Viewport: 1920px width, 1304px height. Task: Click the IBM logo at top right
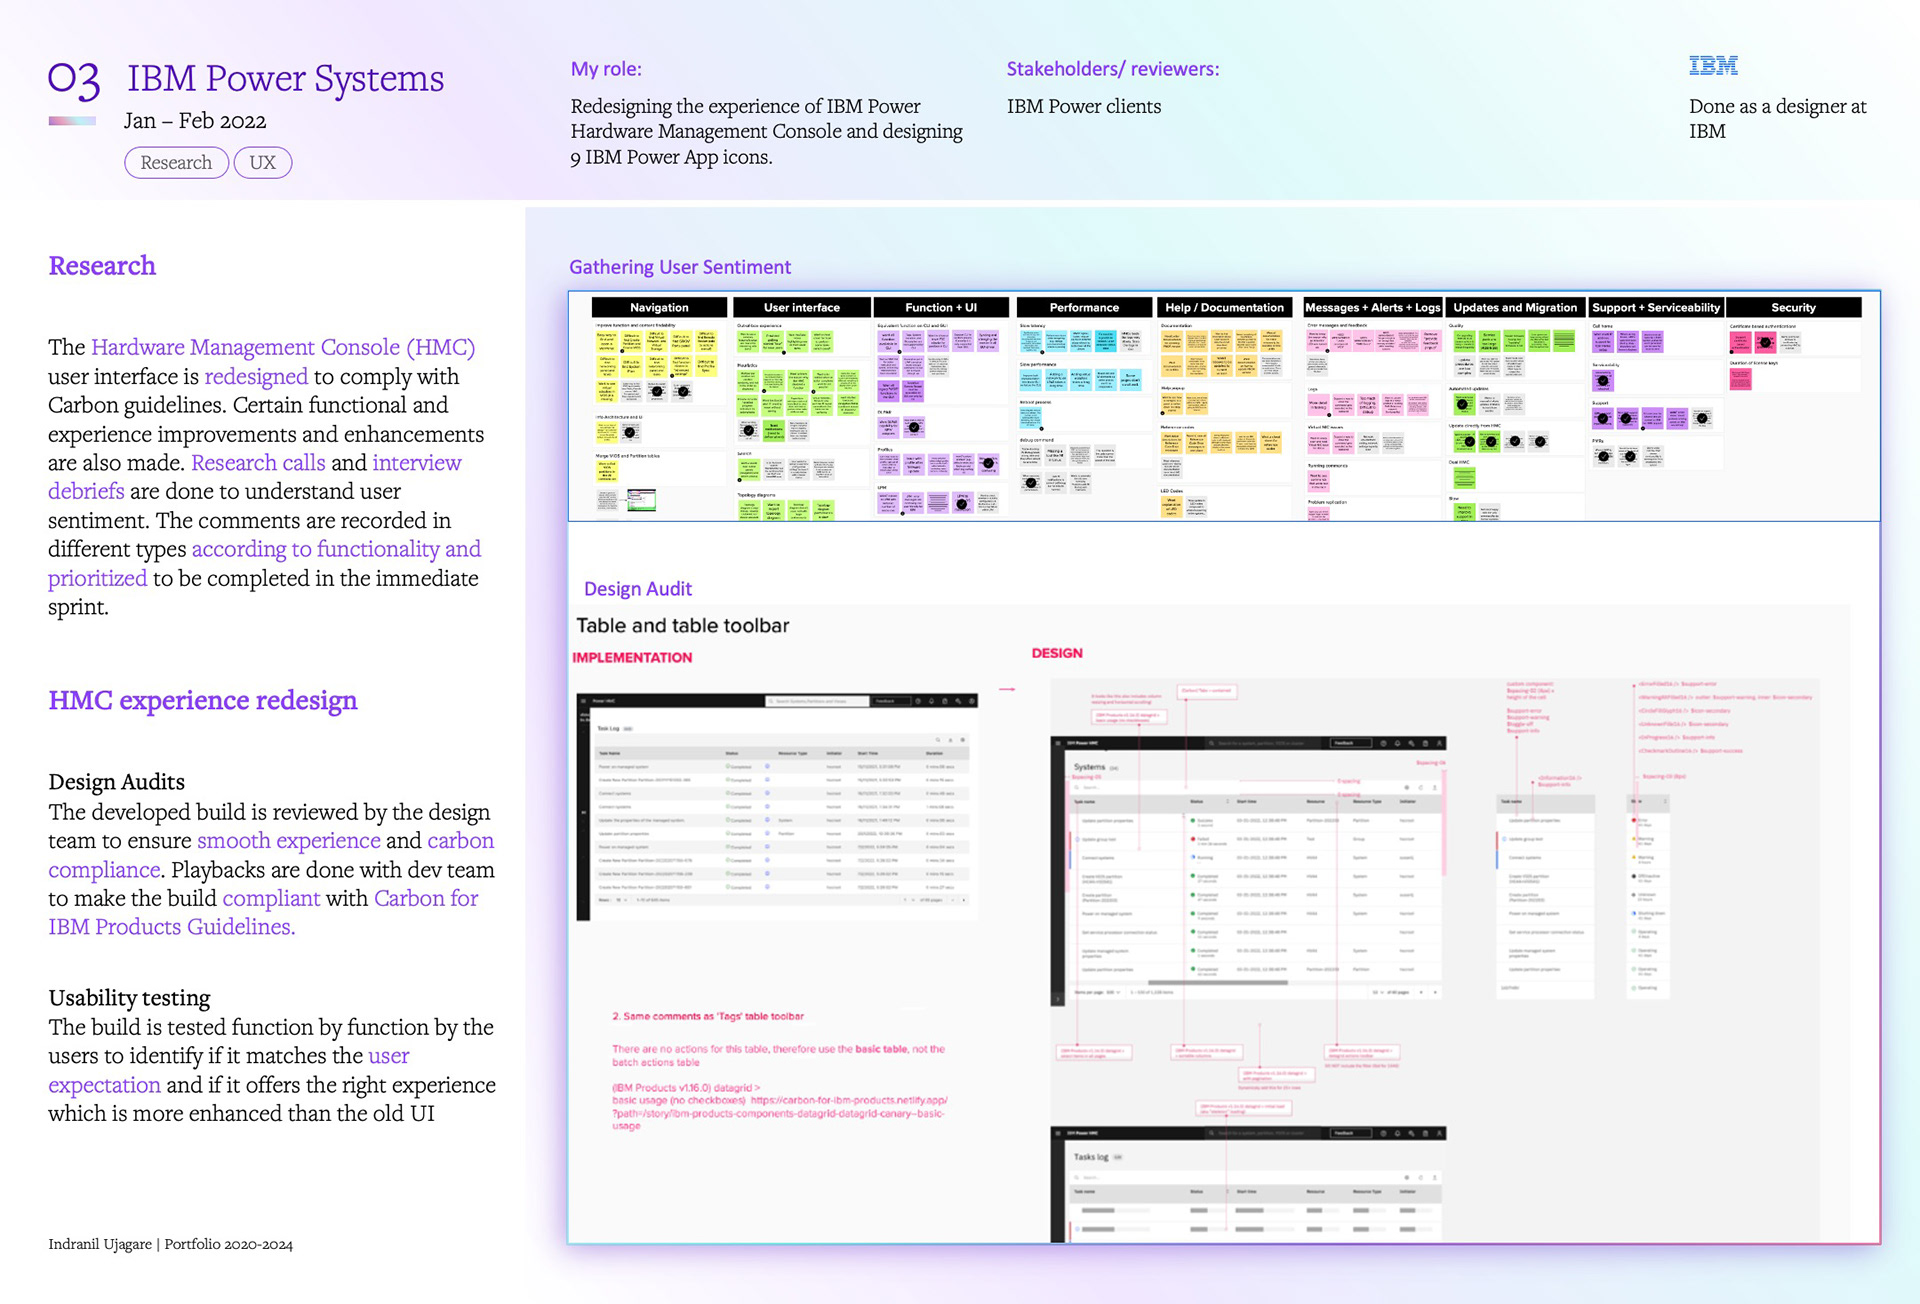[x=1713, y=66]
